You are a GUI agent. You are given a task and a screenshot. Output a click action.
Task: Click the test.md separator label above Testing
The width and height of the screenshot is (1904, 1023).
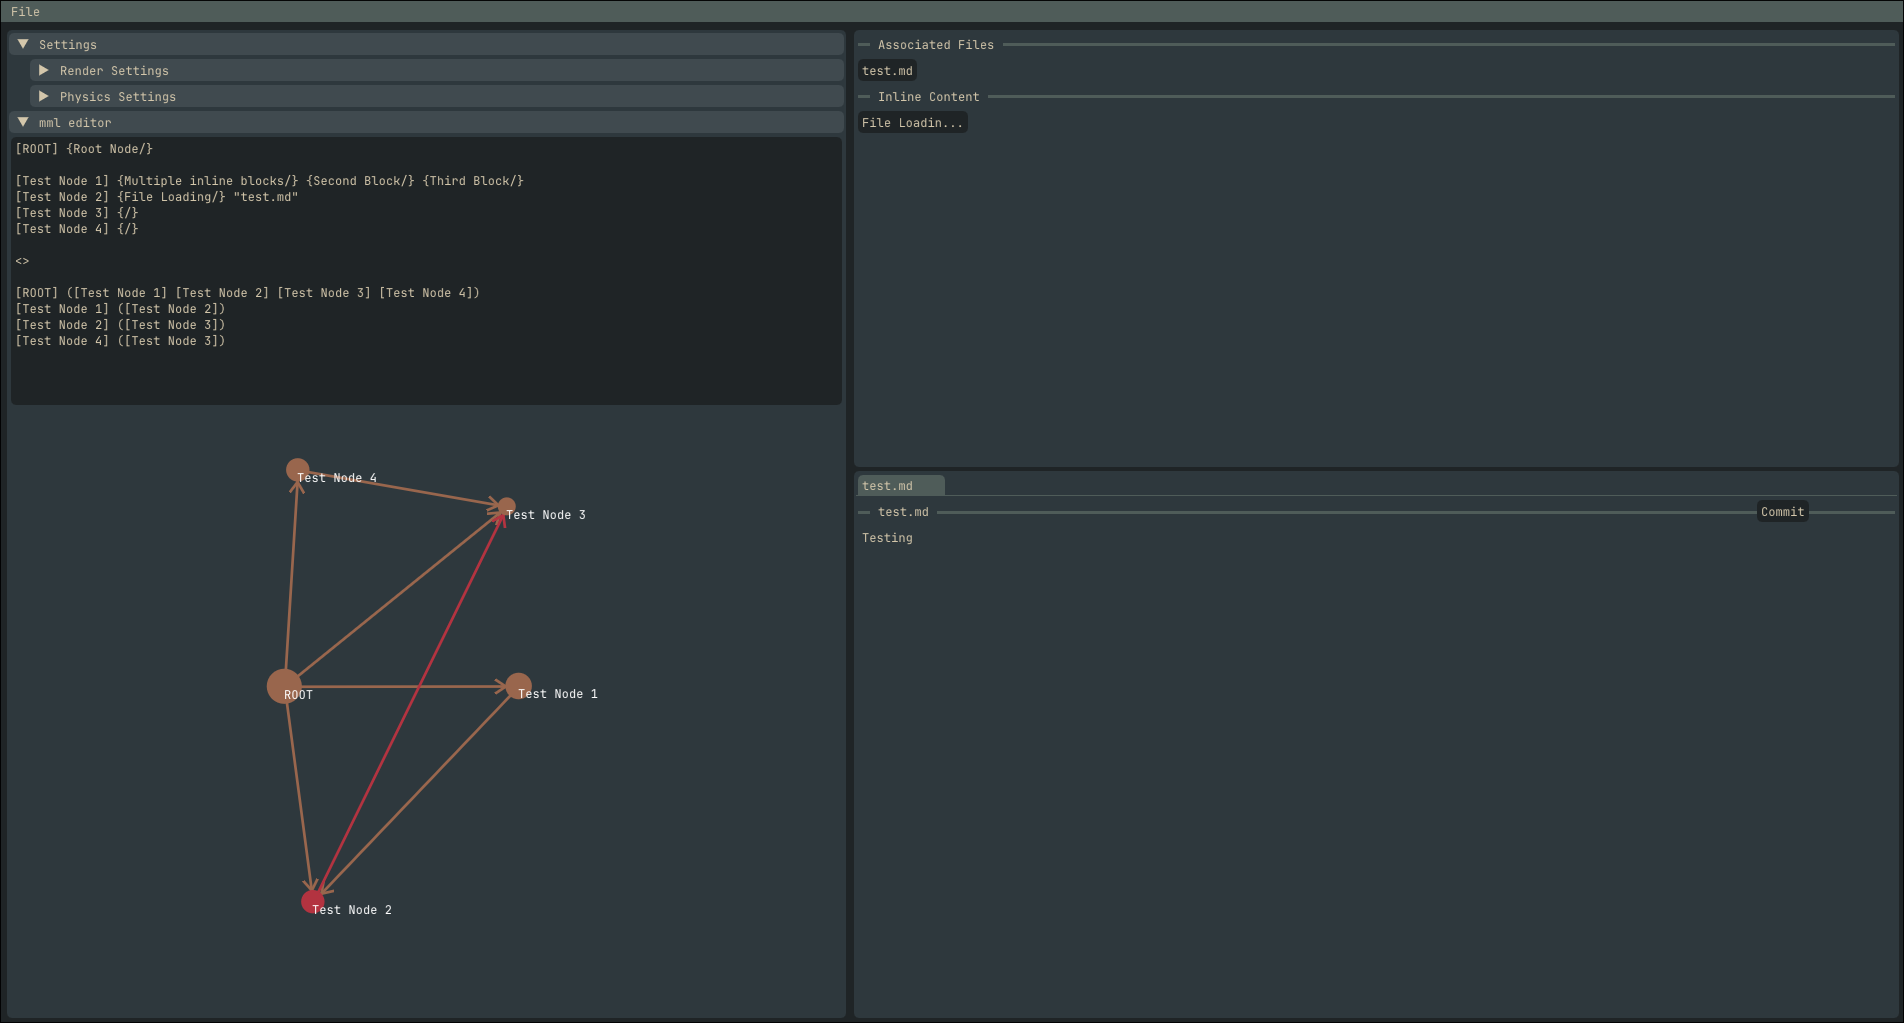coord(903,512)
